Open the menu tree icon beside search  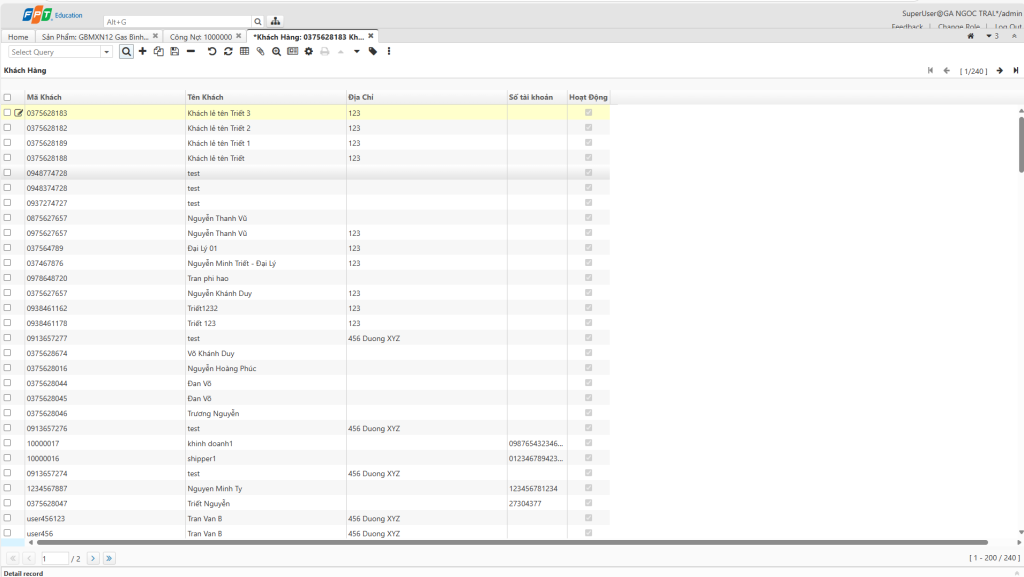(x=275, y=21)
